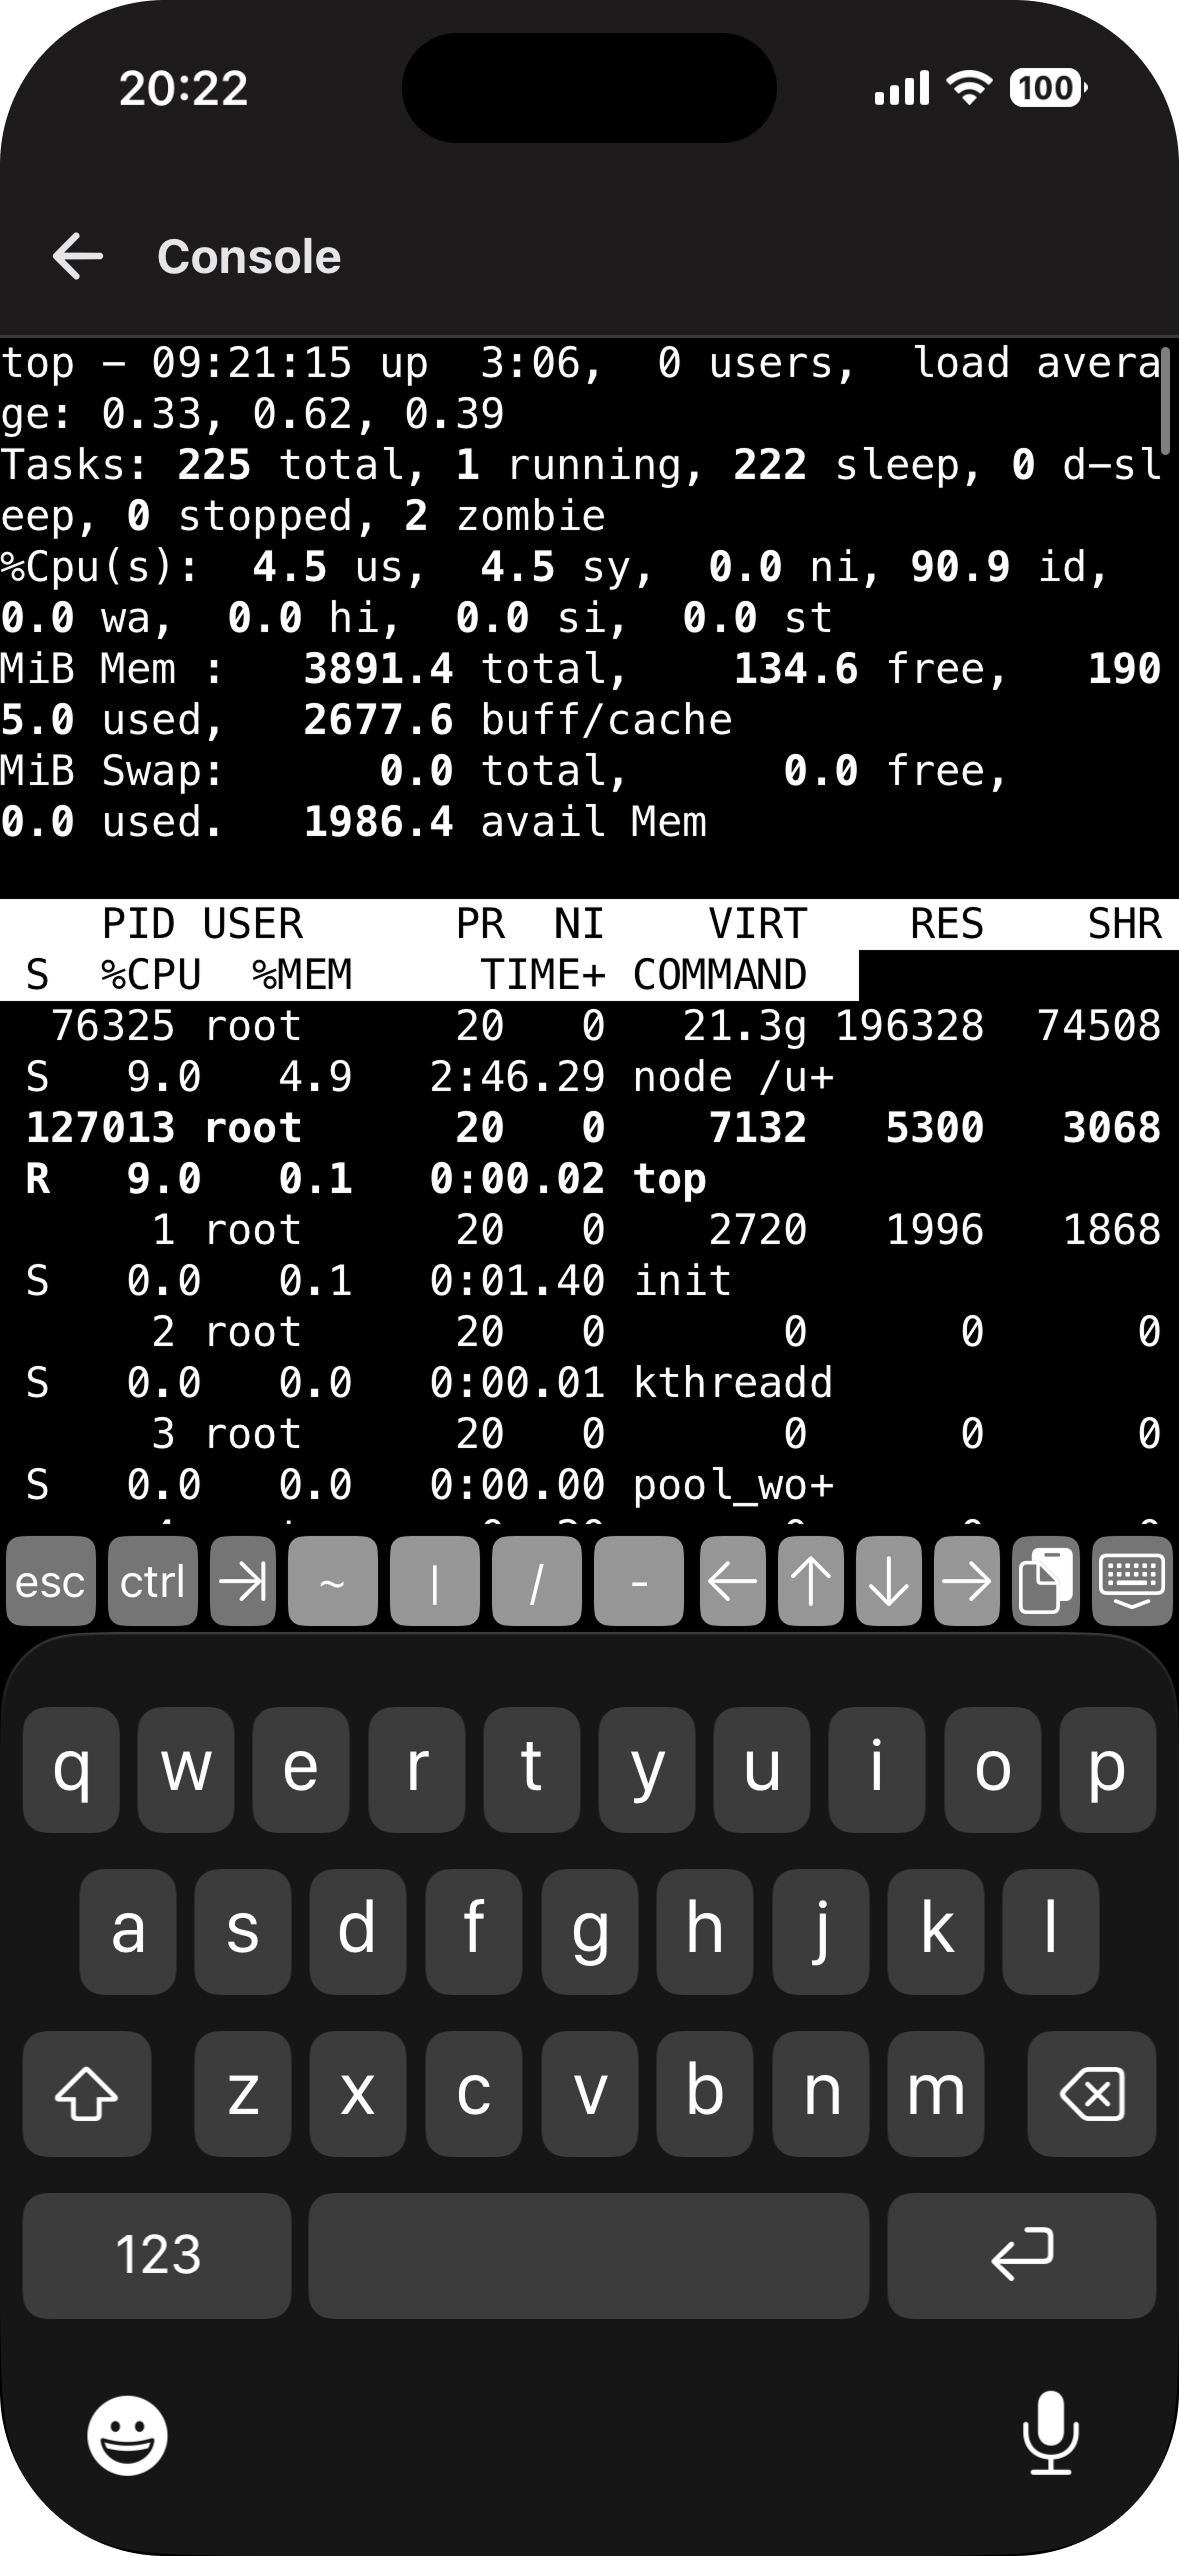Tap the clipboard paste icon

1045,1581
